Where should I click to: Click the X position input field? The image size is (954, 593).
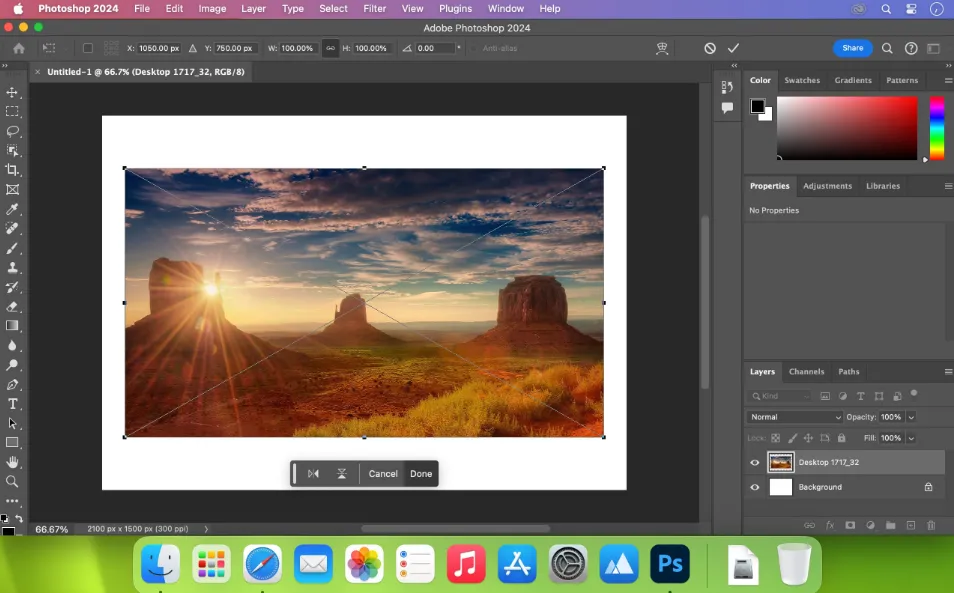pos(159,48)
